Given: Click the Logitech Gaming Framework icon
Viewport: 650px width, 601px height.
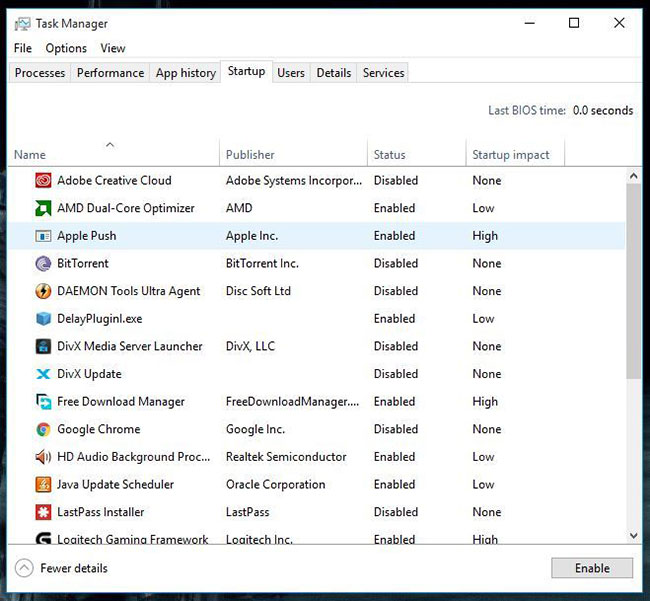Looking at the screenshot, I should click(43, 538).
